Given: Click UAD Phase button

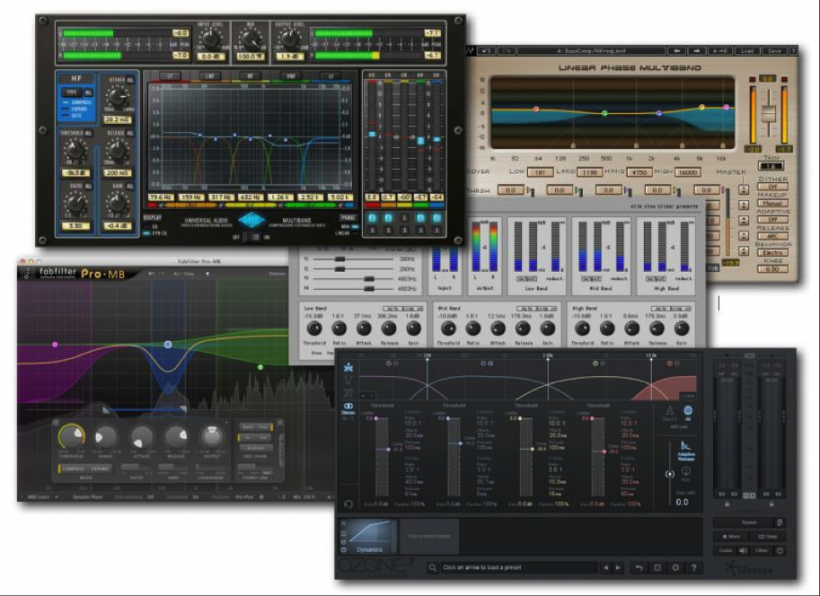Looking at the screenshot, I should [348, 217].
